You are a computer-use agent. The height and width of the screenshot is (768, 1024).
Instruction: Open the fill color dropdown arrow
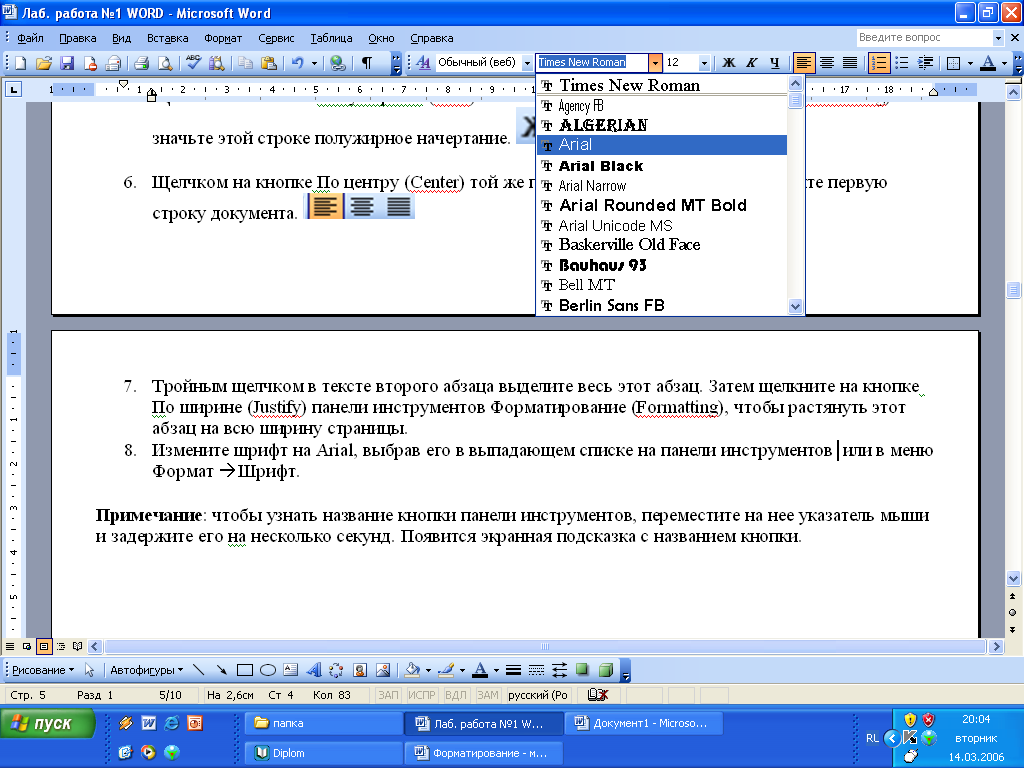point(428,670)
